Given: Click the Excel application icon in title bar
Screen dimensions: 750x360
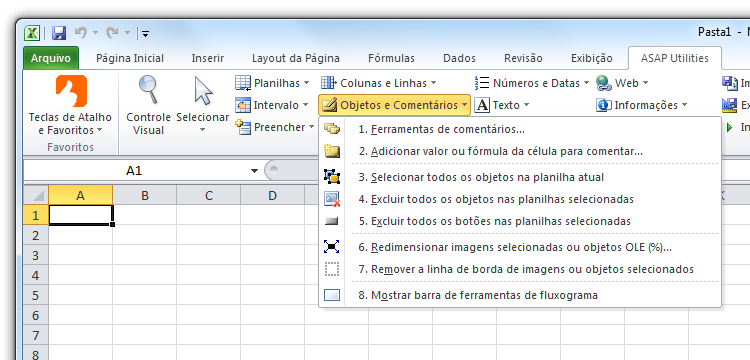Looking at the screenshot, I should [32, 33].
